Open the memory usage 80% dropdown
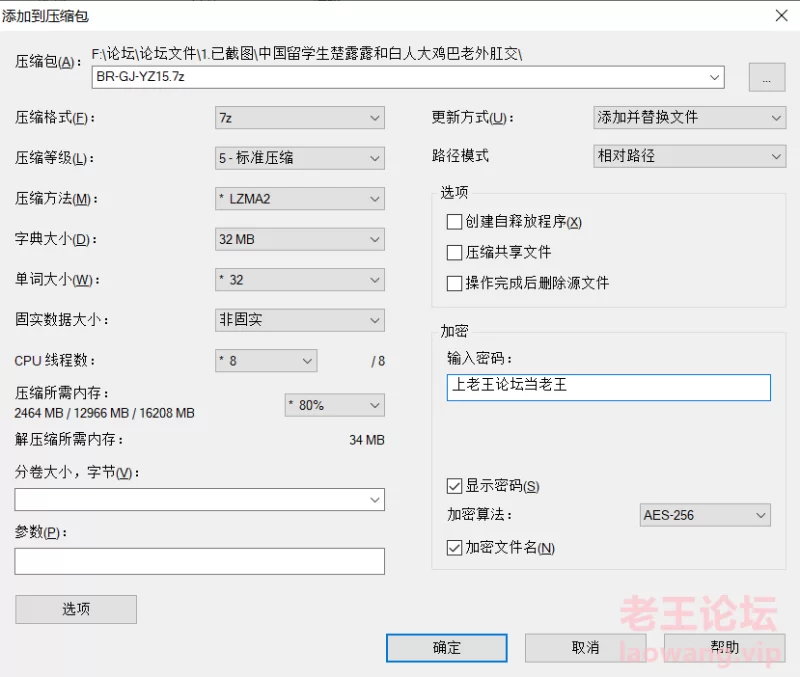The height and width of the screenshot is (677, 800). coord(334,406)
